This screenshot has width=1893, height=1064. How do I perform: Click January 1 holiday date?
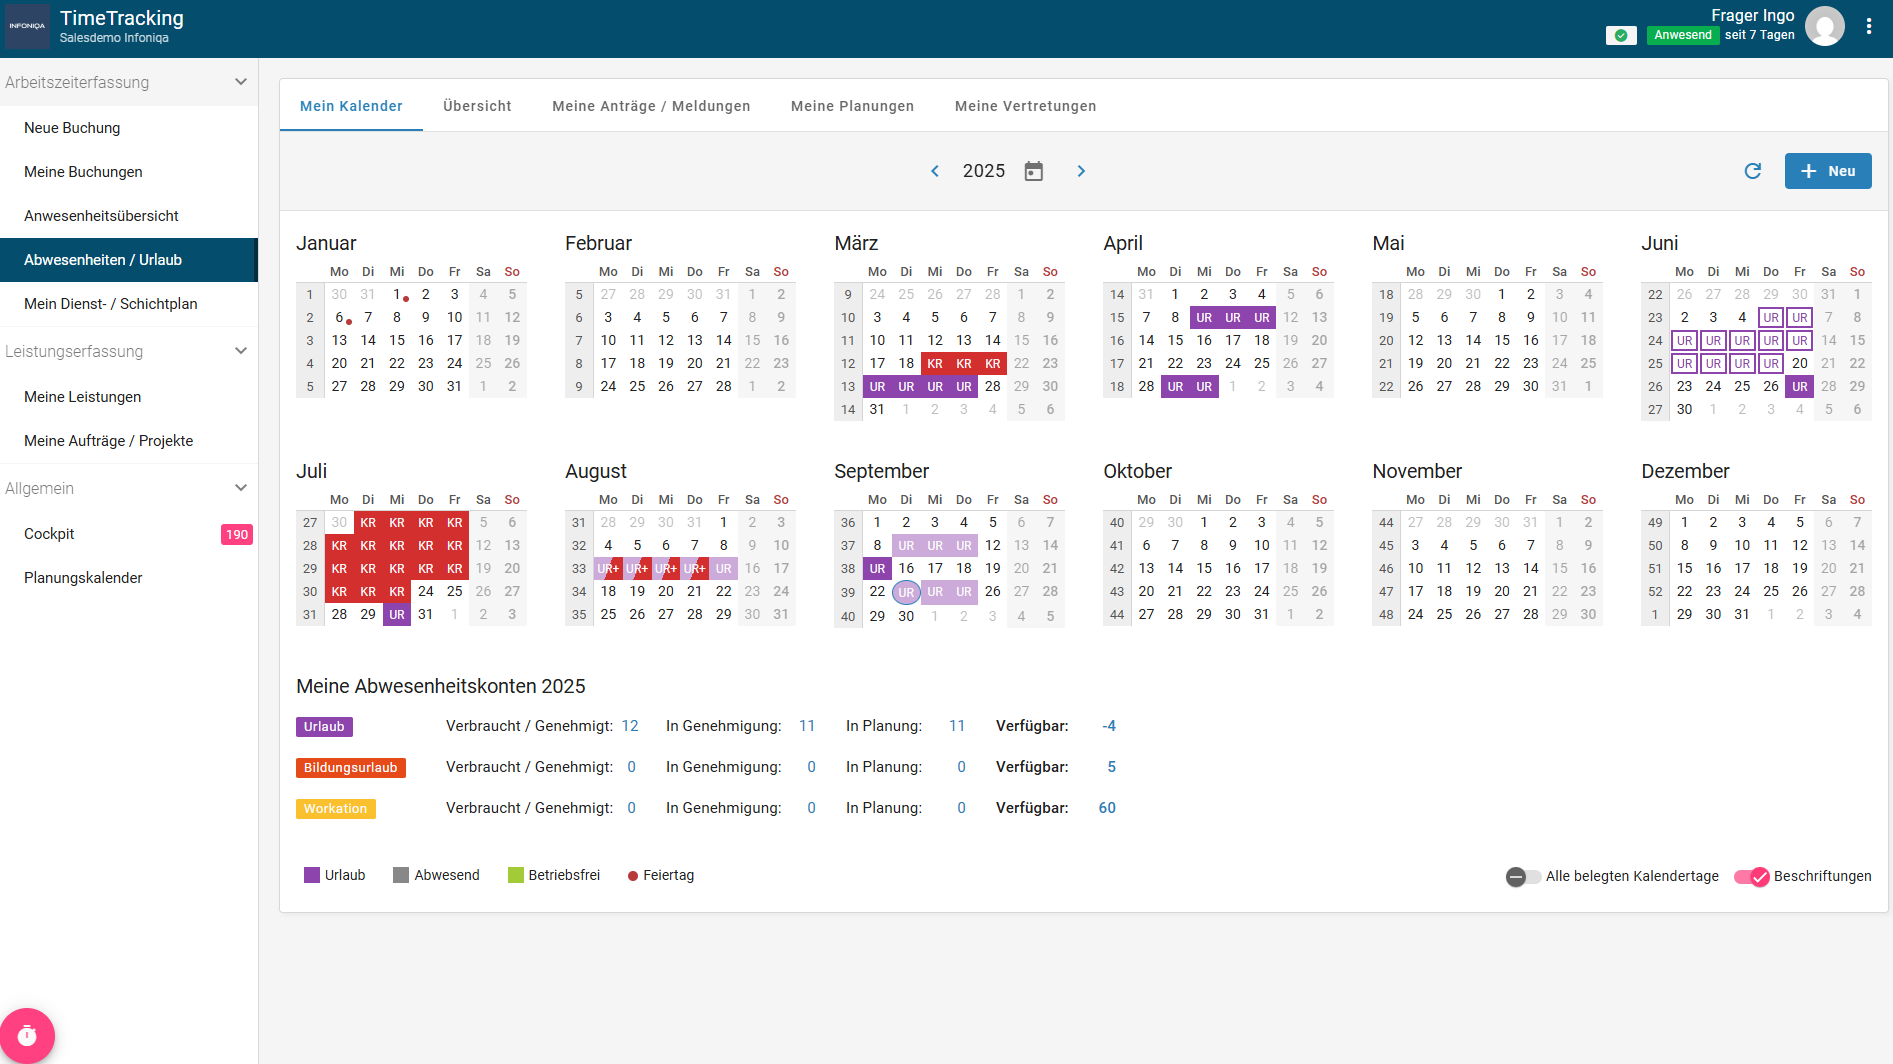point(397,294)
